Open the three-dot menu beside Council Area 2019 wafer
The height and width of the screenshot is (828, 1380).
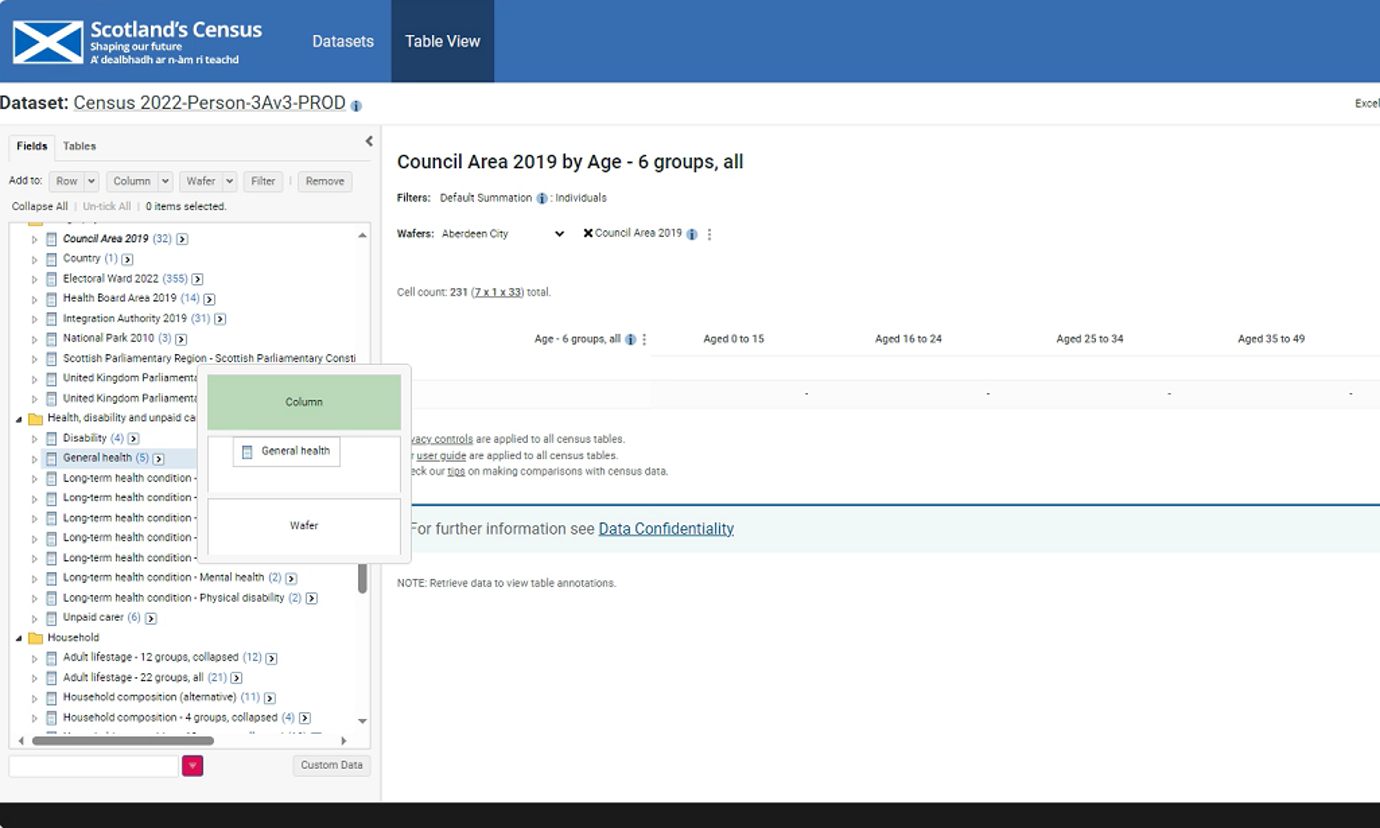[710, 234]
